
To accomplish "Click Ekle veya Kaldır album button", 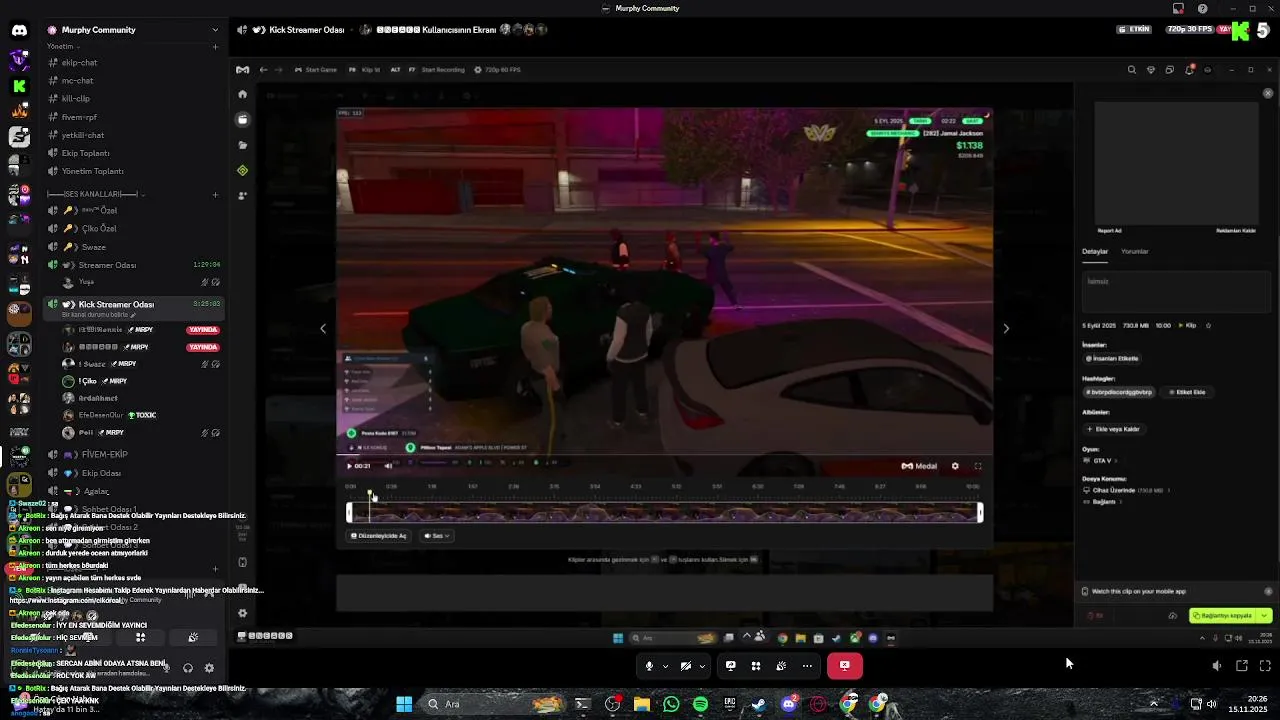I will pyautogui.click(x=1114, y=429).
